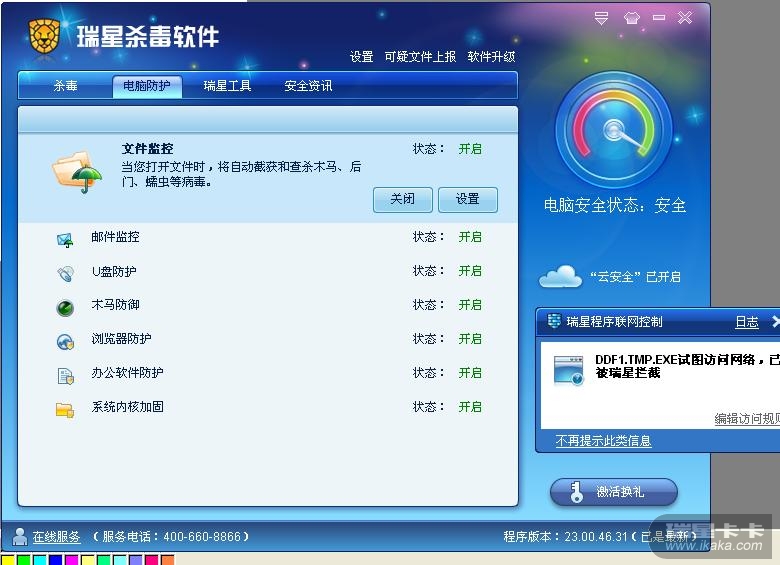Click the service phone 400-660-8866 text

tap(171, 537)
